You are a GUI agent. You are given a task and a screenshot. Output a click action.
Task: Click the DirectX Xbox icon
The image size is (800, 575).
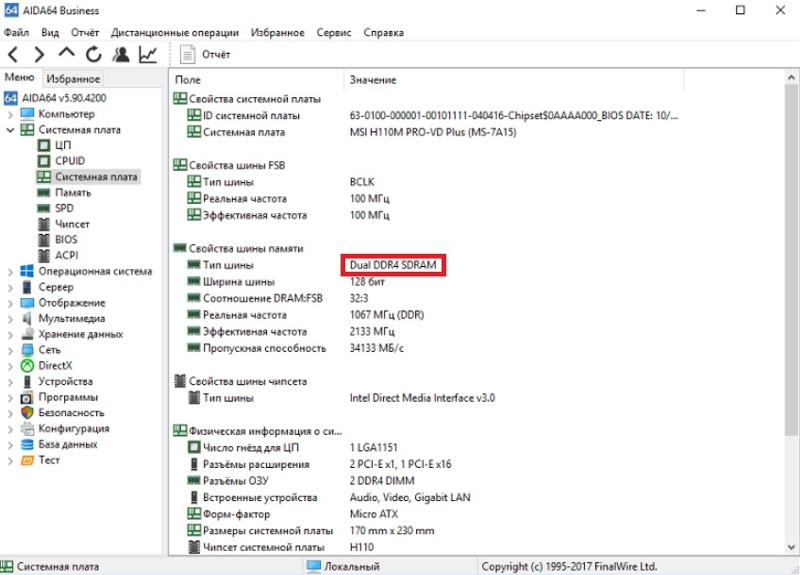[x=27, y=366]
